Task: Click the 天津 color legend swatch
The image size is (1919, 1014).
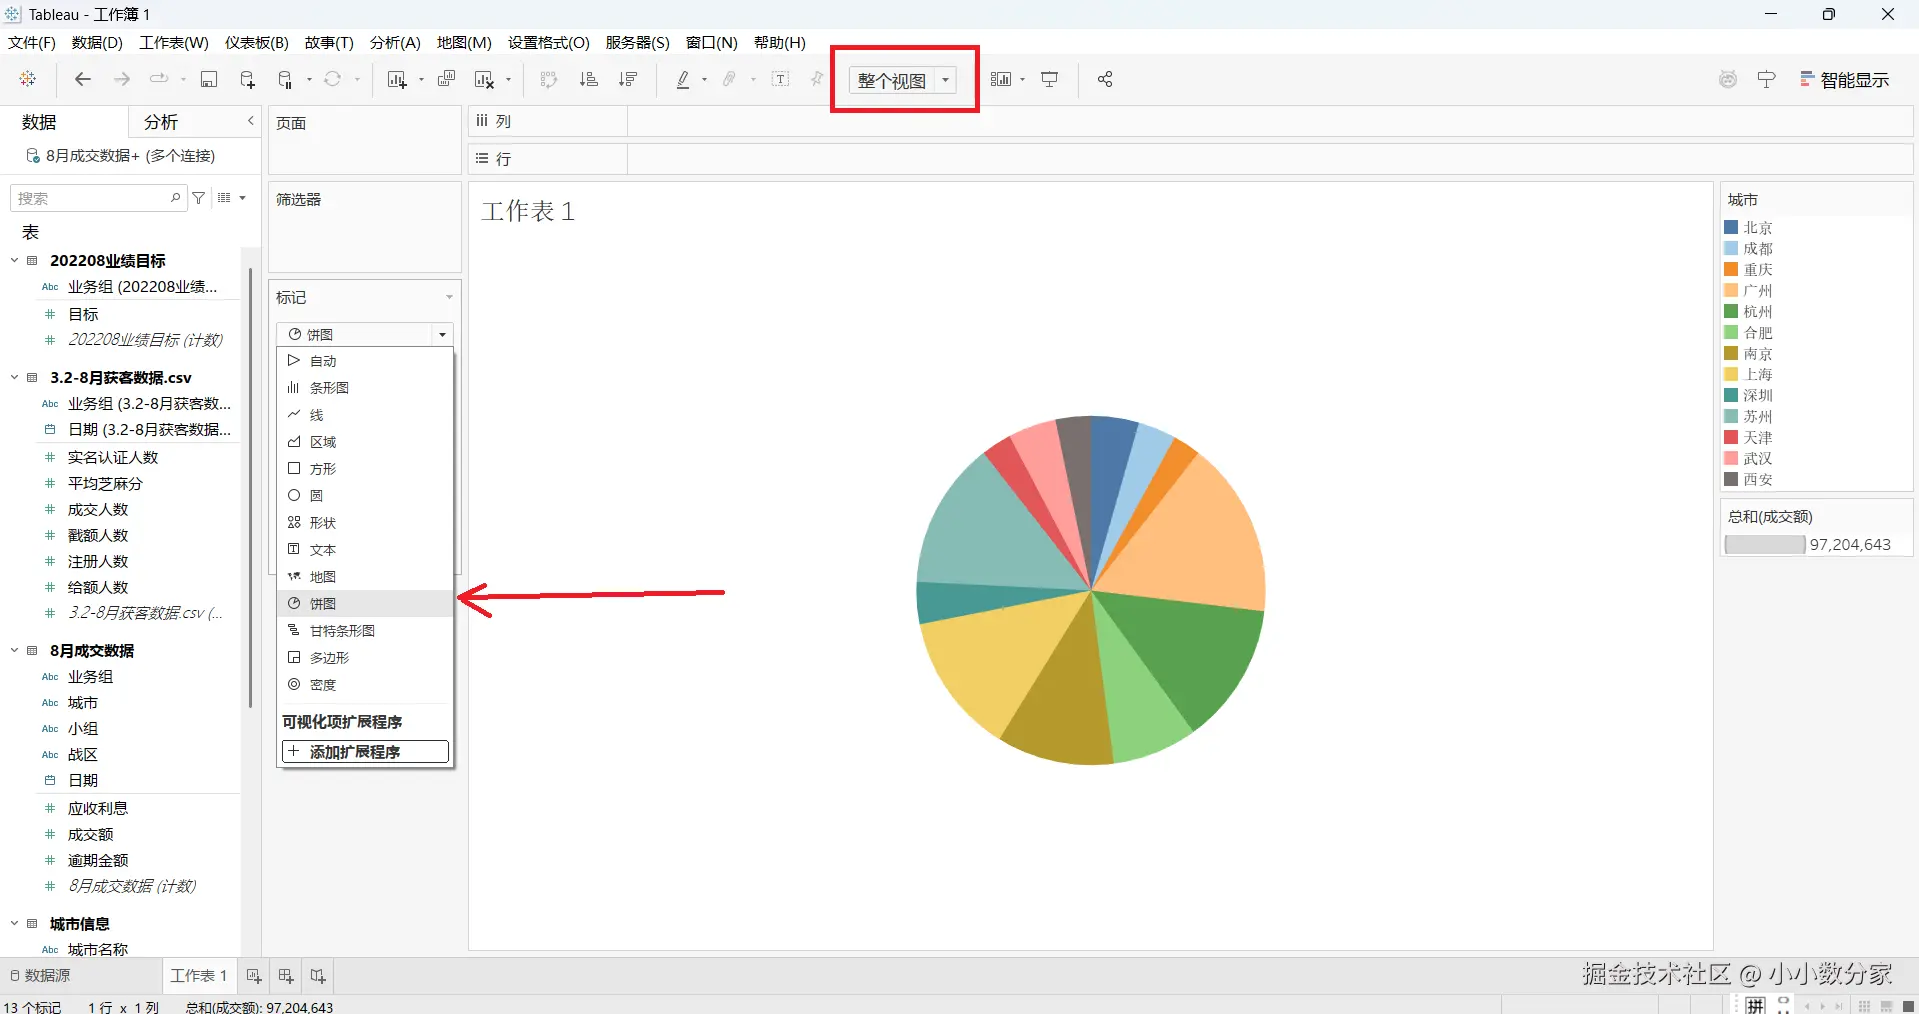Action: click(1731, 437)
